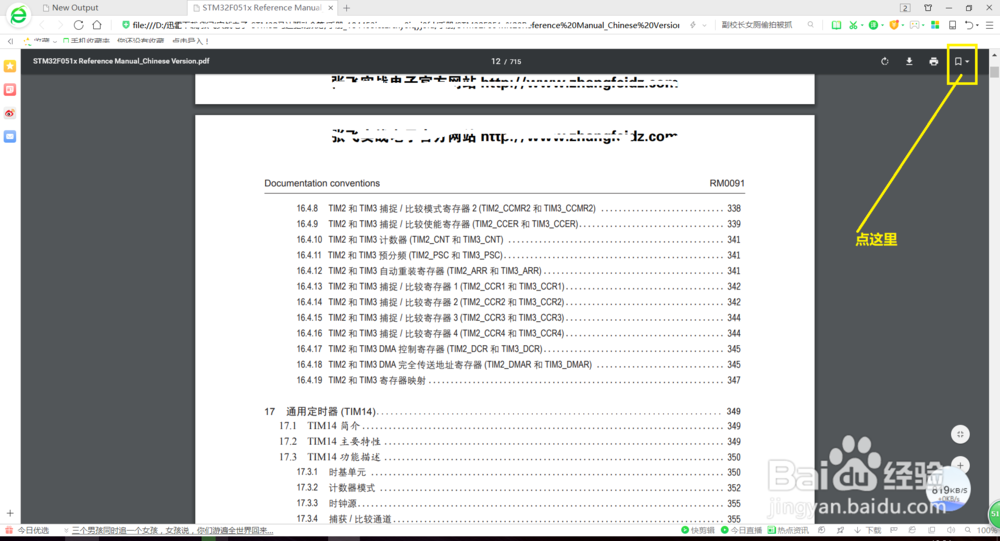Click 热点资讯 in the status bar
This screenshot has width=1000, height=541.
pos(788,530)
